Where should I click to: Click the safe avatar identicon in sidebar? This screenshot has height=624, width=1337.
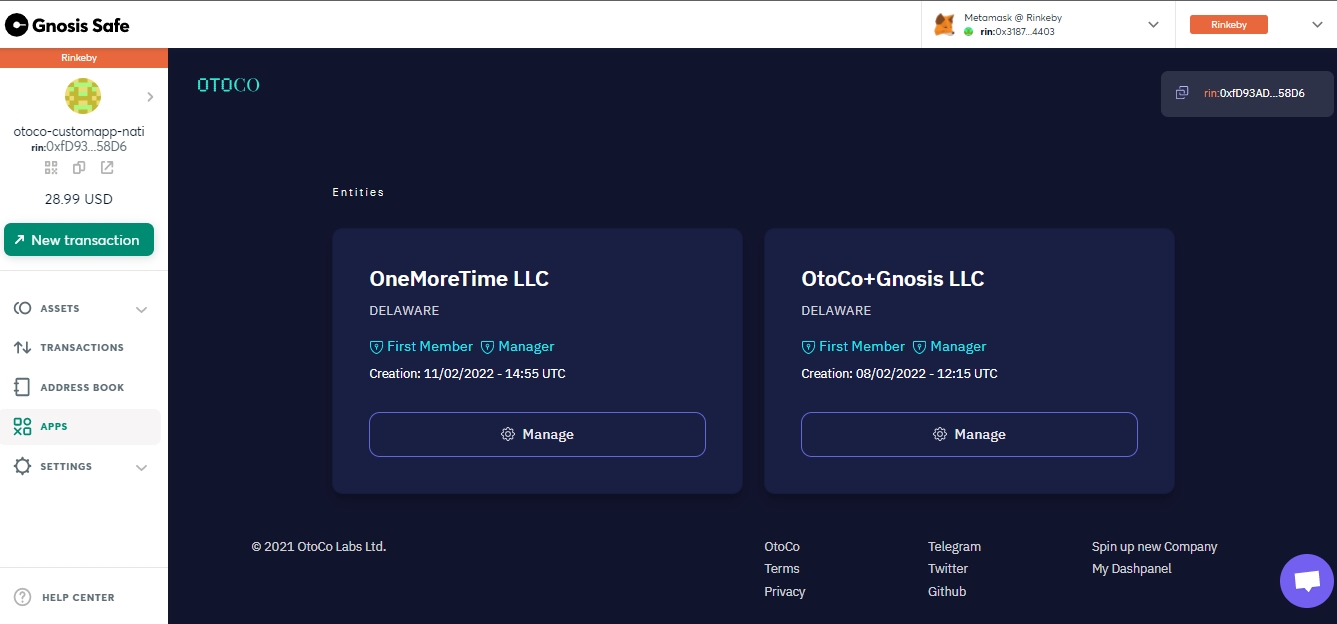[83, 96]
